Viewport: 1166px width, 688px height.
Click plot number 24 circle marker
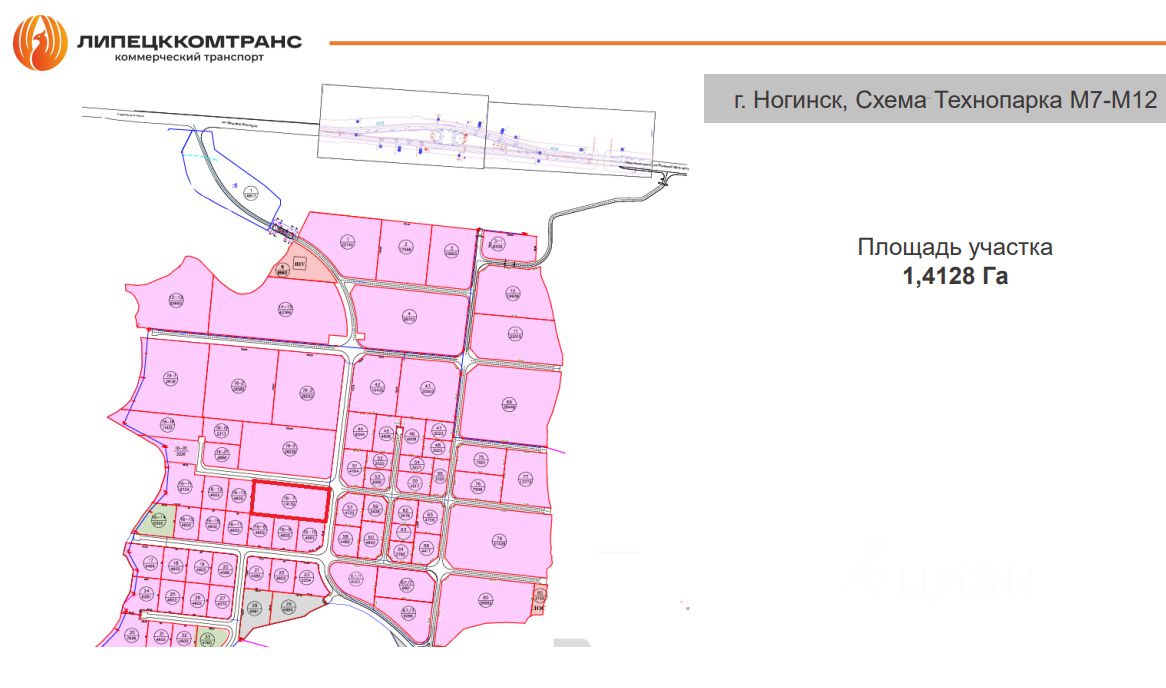point(146,594)
